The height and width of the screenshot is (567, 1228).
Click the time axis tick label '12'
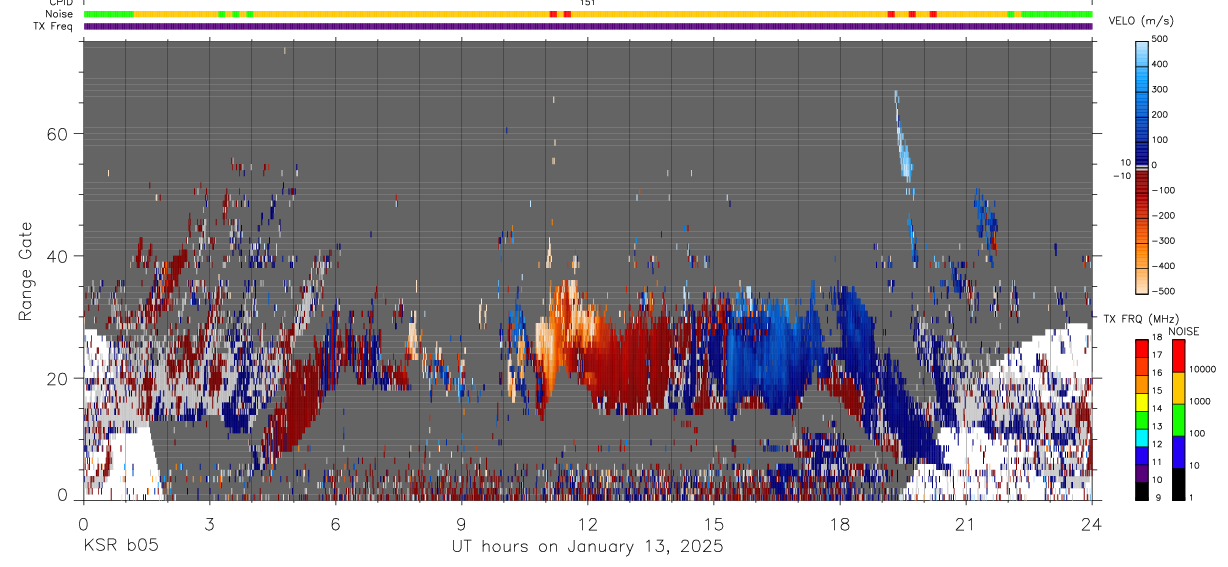pos(588,524)
